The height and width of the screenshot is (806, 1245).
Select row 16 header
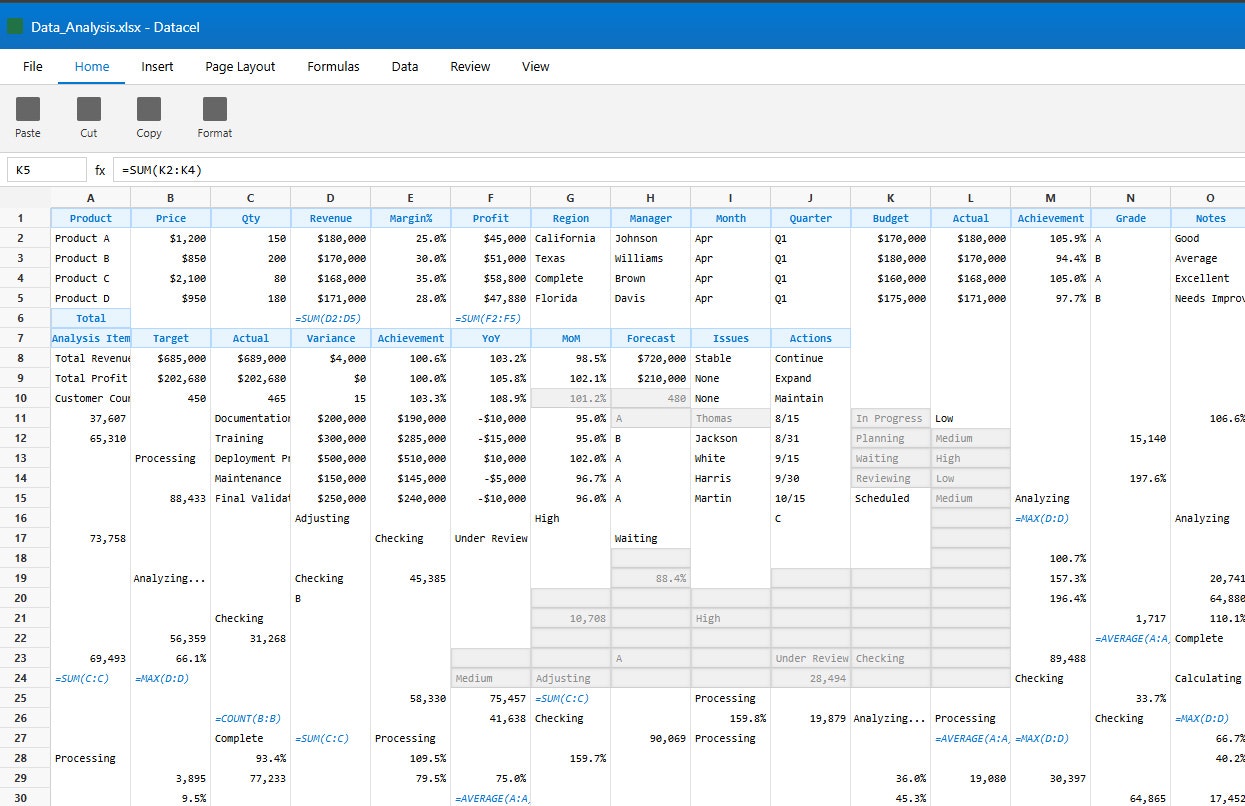[25, 518]
